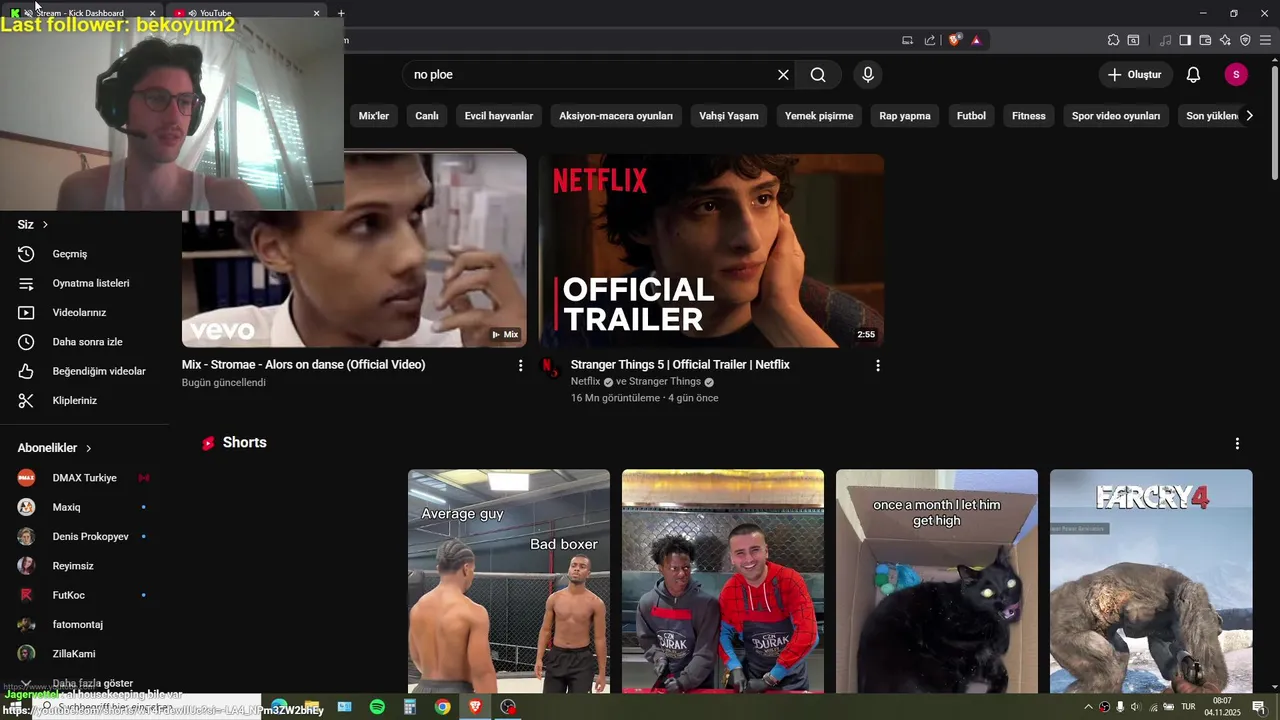Viewport: 1280px width, 720px height.
Task: Show next category chips arrow
Action: [x=1249, y=116]
